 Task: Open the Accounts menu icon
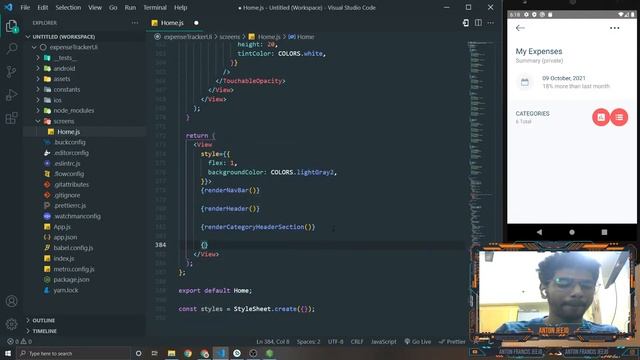pos(11,301)
